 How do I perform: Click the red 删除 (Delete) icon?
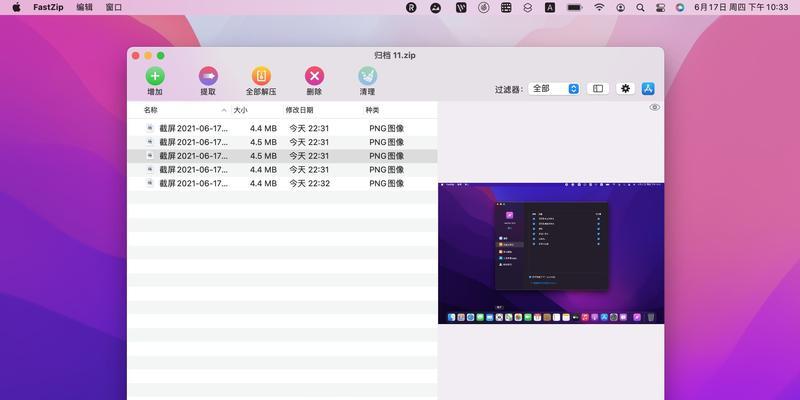[314, 77]
